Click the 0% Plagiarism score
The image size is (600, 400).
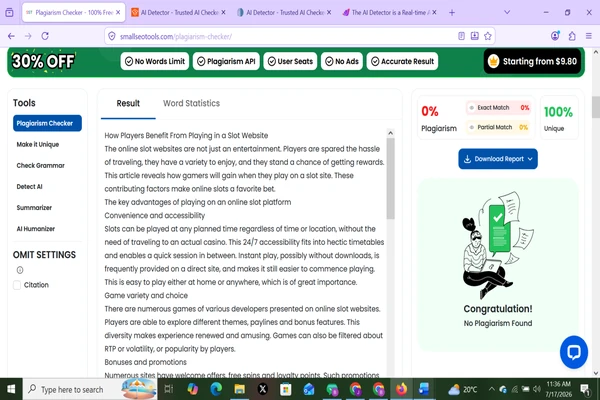click(x=439, y=119)
